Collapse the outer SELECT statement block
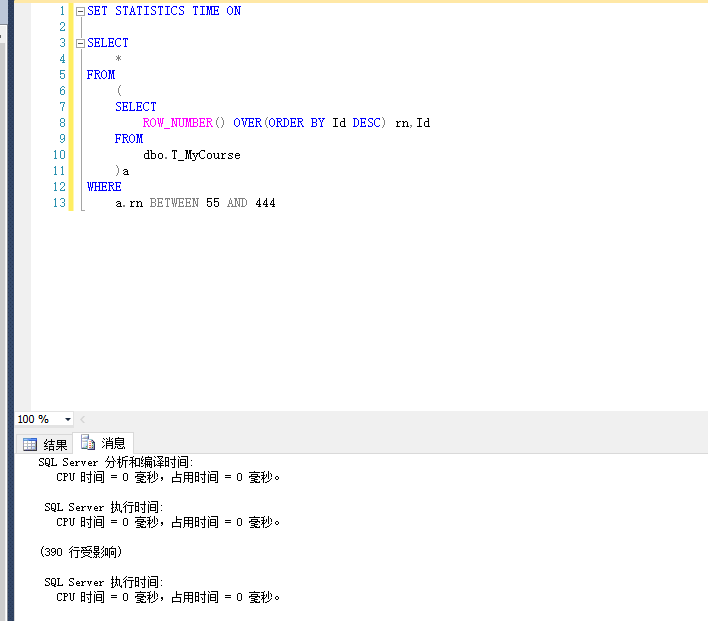The image size is (708, 621). coord(80,43)
